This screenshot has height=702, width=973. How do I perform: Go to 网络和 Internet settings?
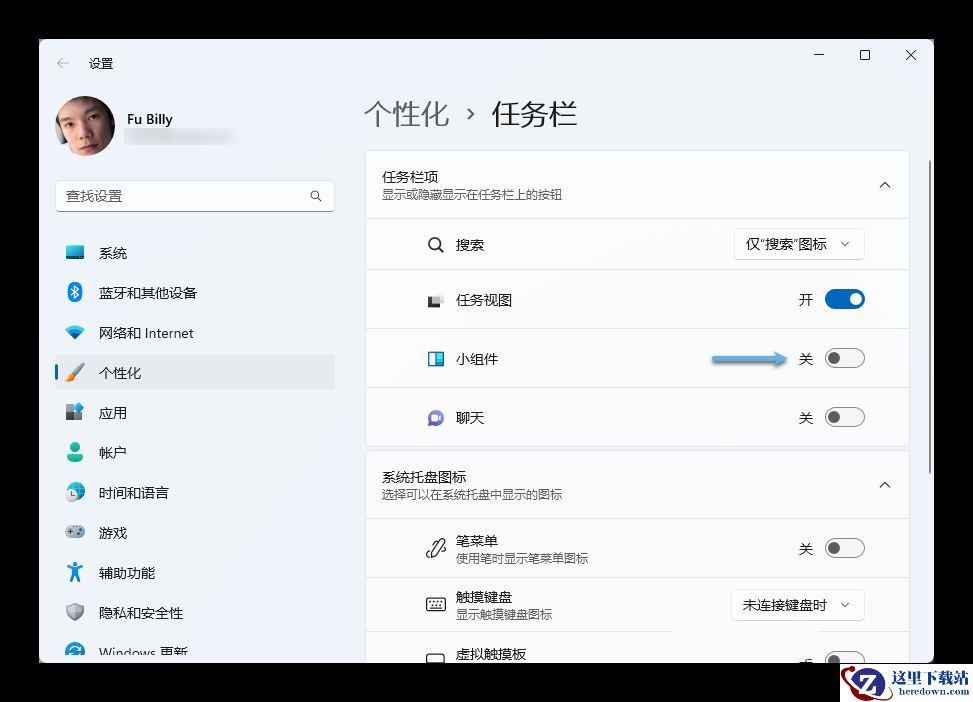195,333
